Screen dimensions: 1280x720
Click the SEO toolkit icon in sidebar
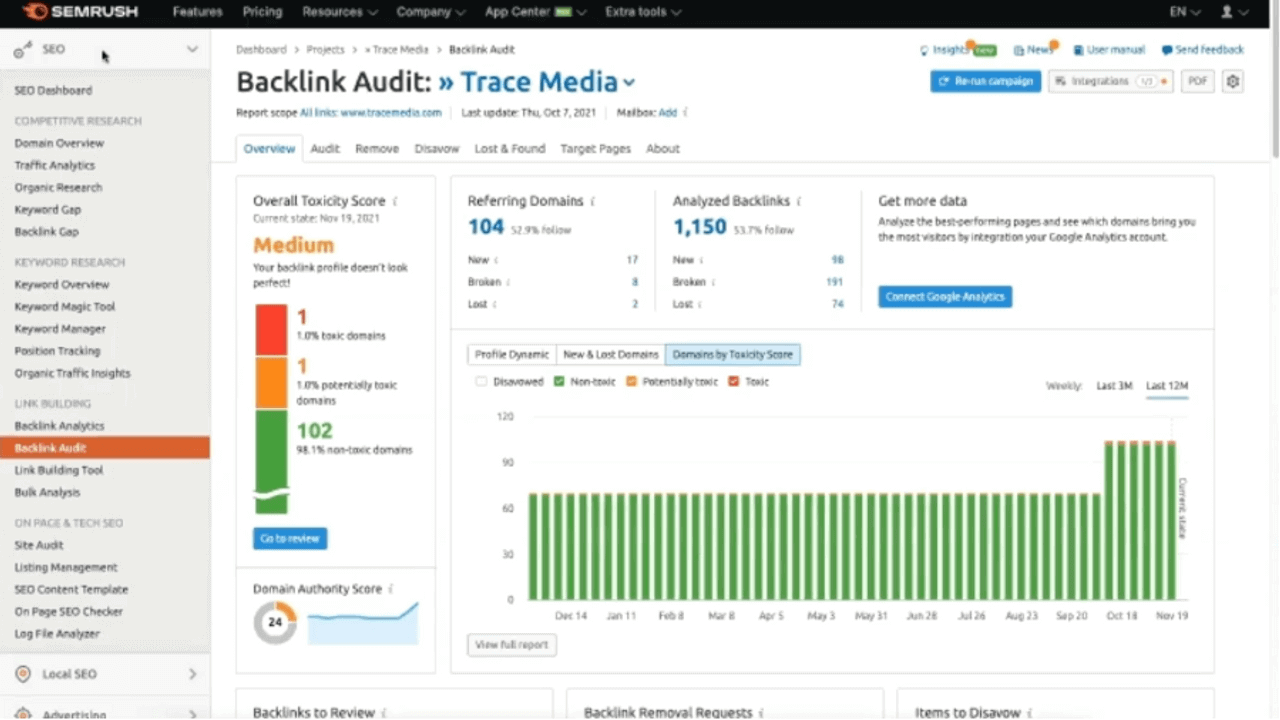pos(22,50)
